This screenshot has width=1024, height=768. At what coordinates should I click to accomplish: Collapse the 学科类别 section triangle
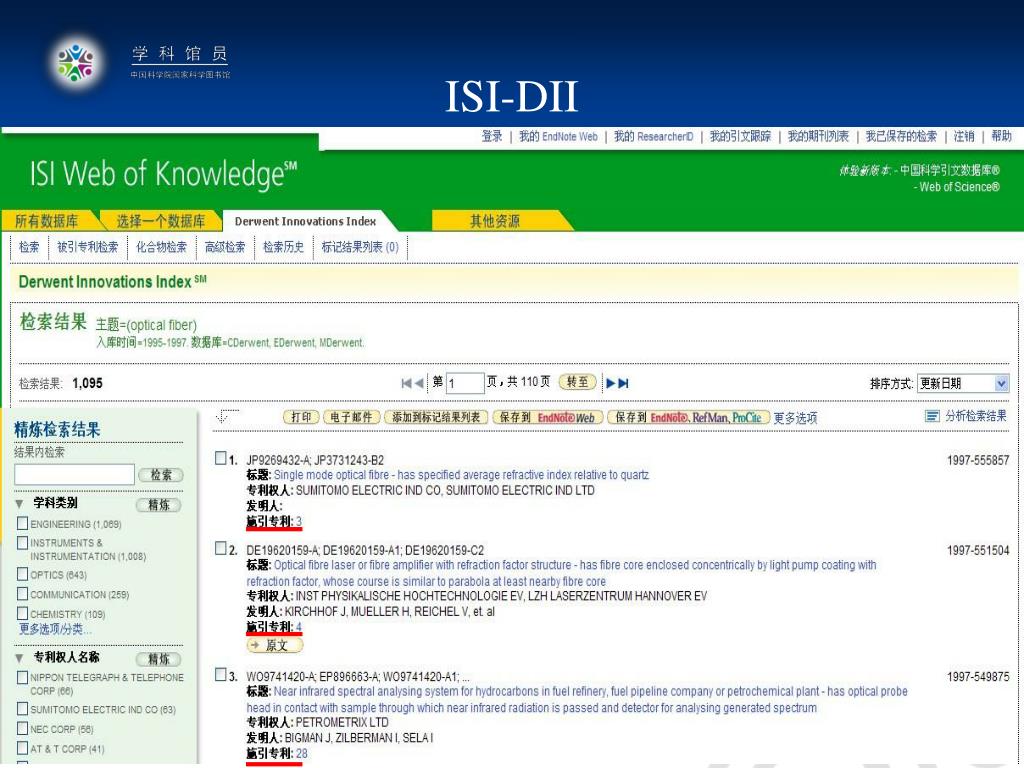tap(20, 504)
